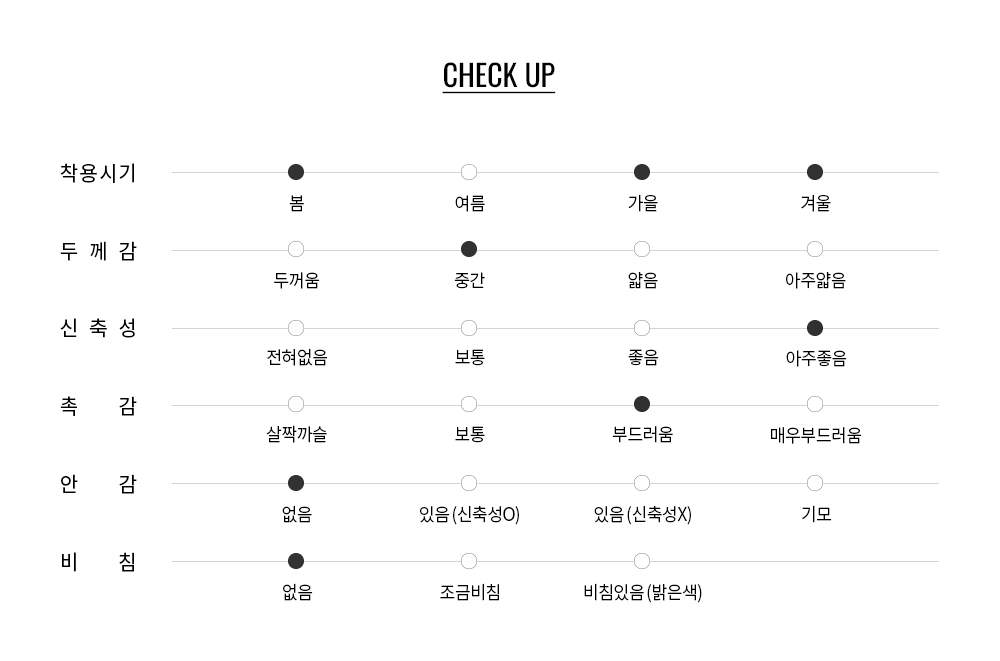1000x661 pixels.
Task: Select the 봄 season dot
Action: click(296, 172)
